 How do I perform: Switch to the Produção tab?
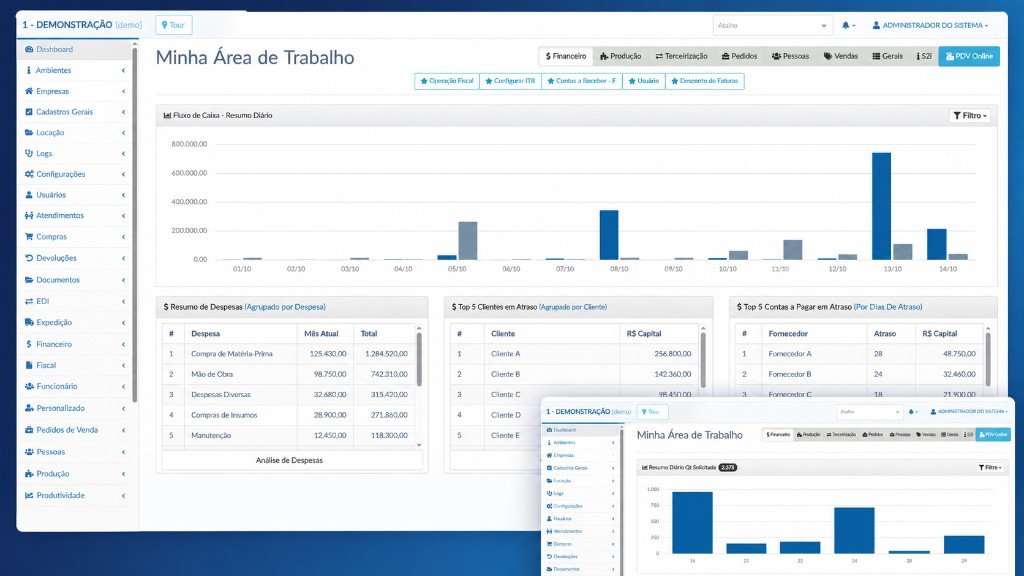coord(620,56)
